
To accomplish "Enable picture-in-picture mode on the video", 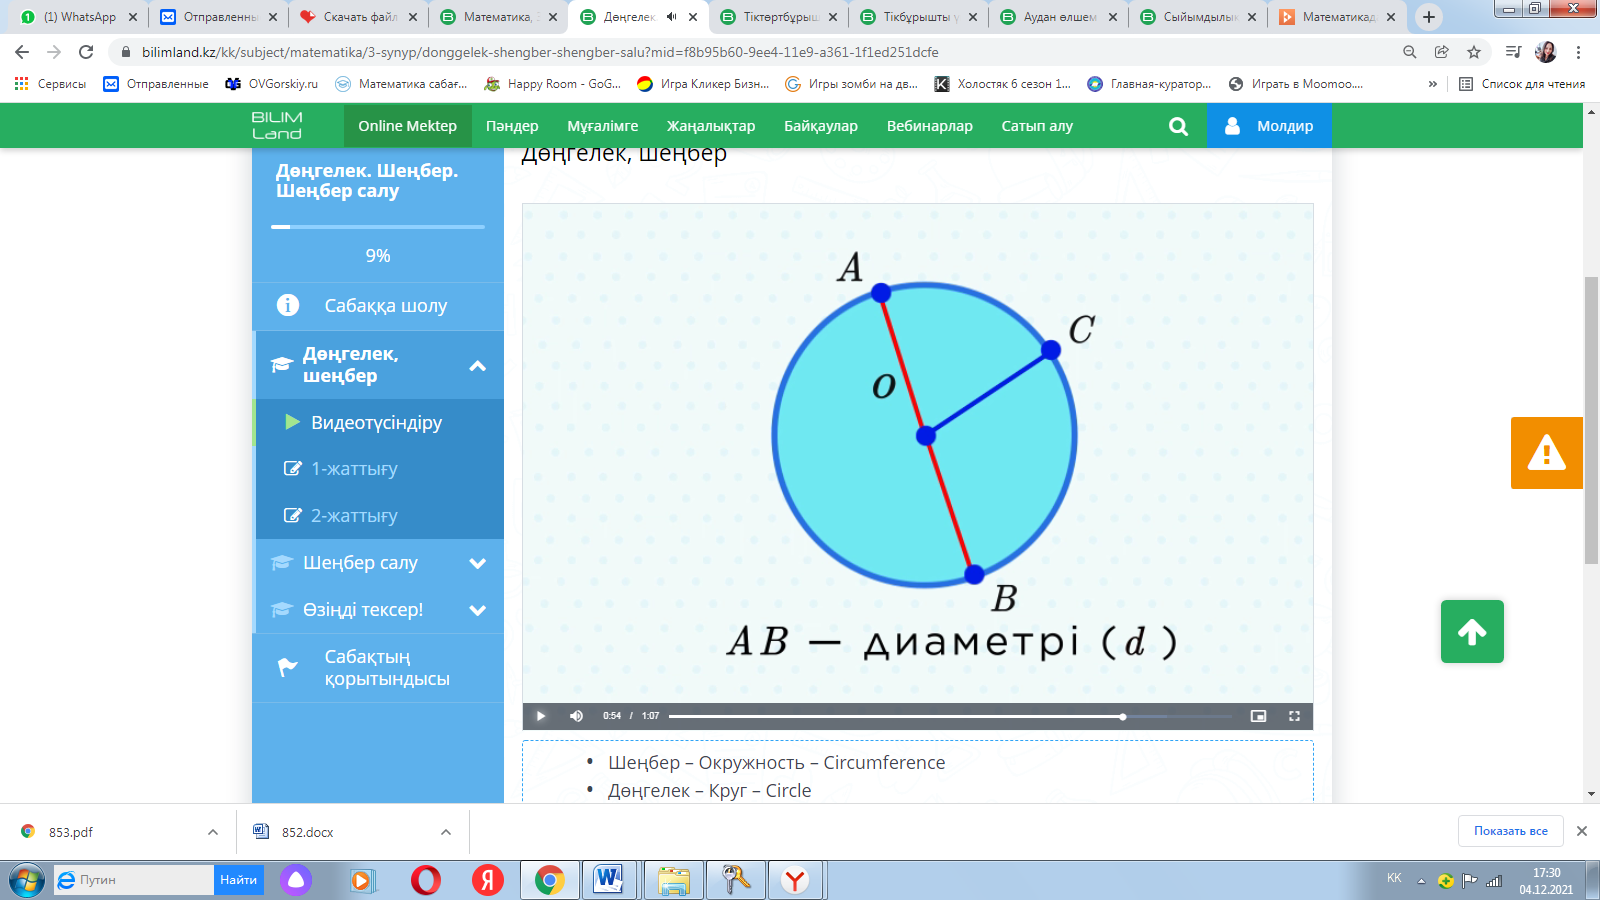I will click(1258, 716).
